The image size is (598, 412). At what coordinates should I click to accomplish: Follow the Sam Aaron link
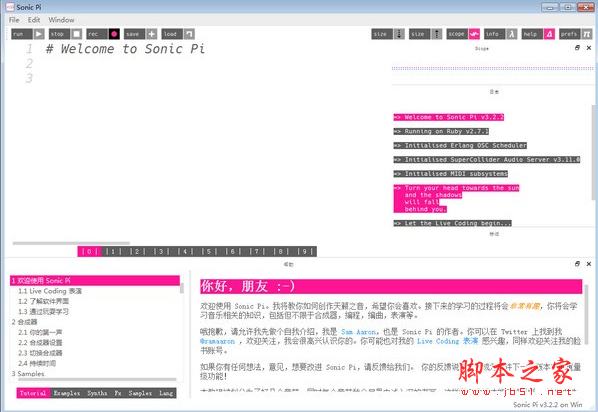(x=358, y=332)
